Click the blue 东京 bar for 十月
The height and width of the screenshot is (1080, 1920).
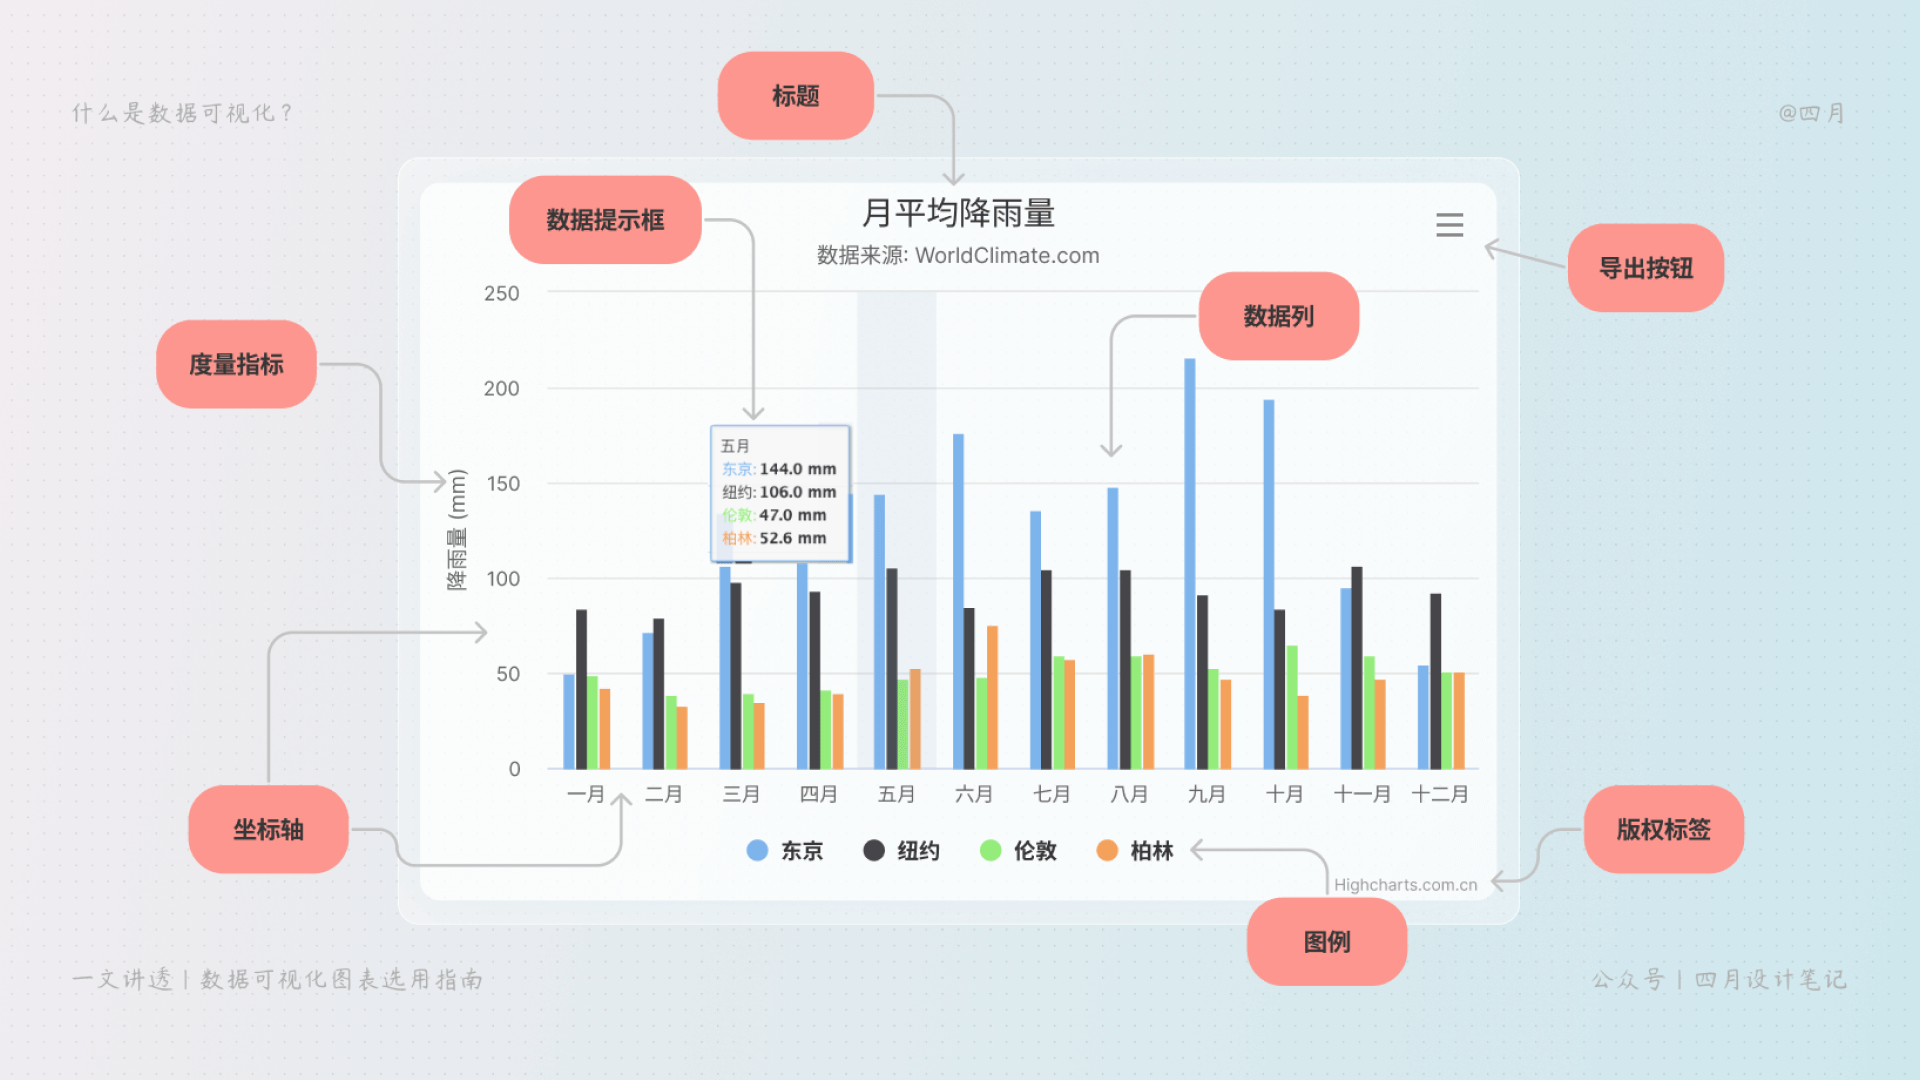click(1269, 585)
